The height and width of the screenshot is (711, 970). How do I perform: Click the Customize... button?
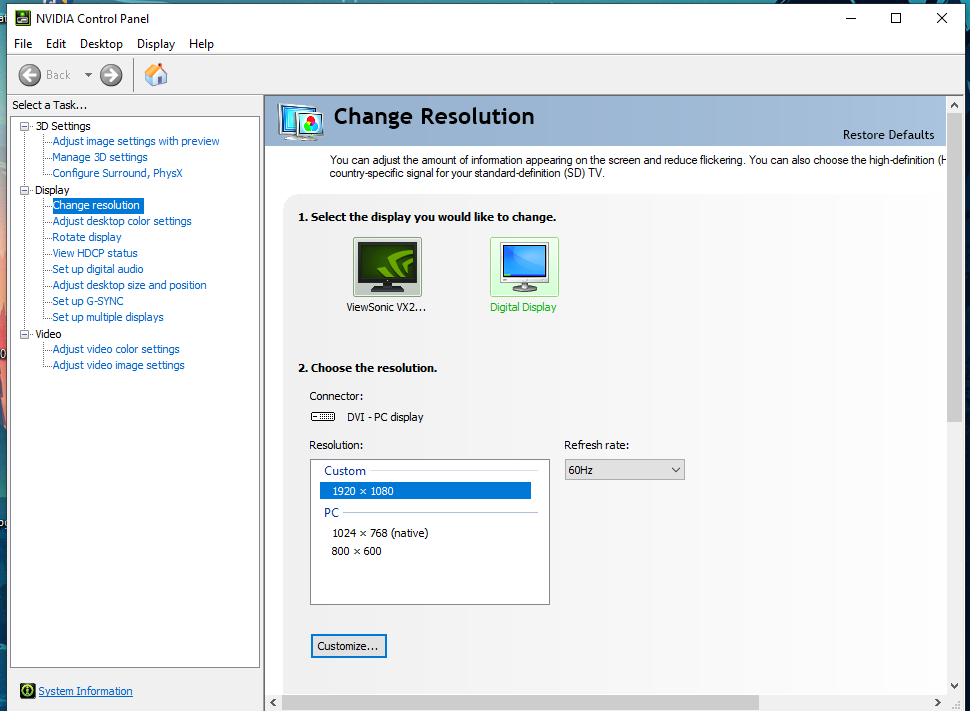click(349, 646)
